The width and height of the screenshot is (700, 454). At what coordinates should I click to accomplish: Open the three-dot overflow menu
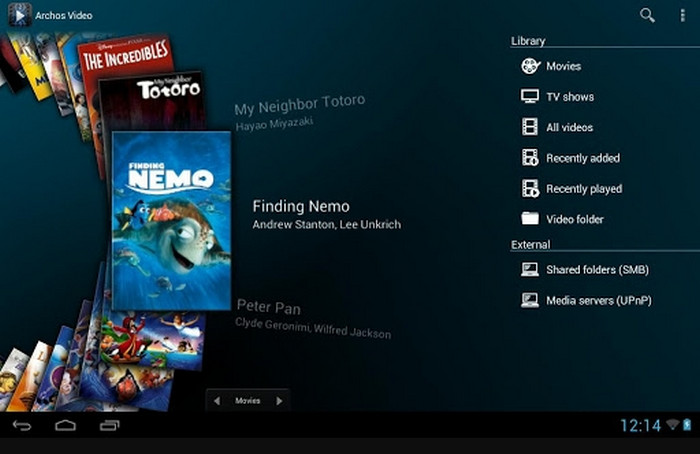682,16
